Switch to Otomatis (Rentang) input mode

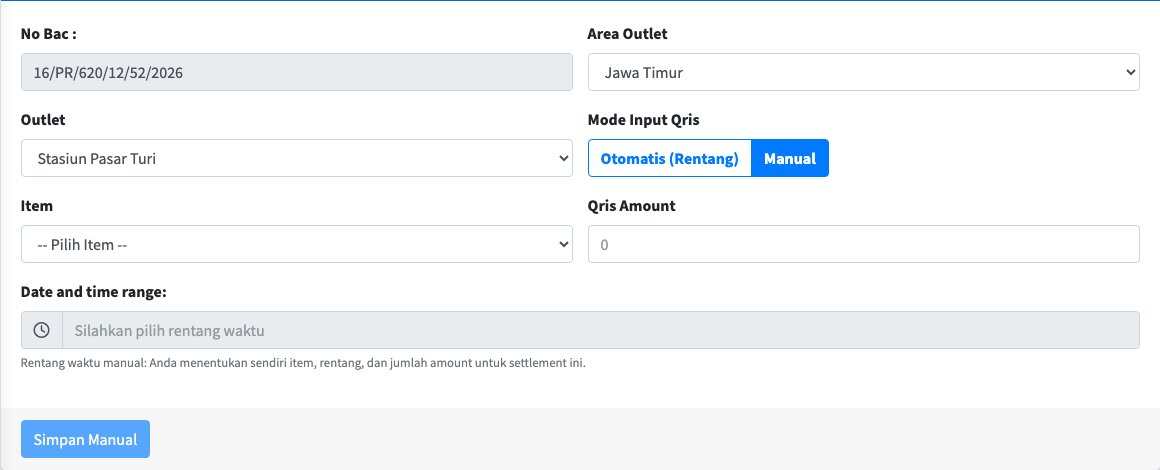click(670, 158)
